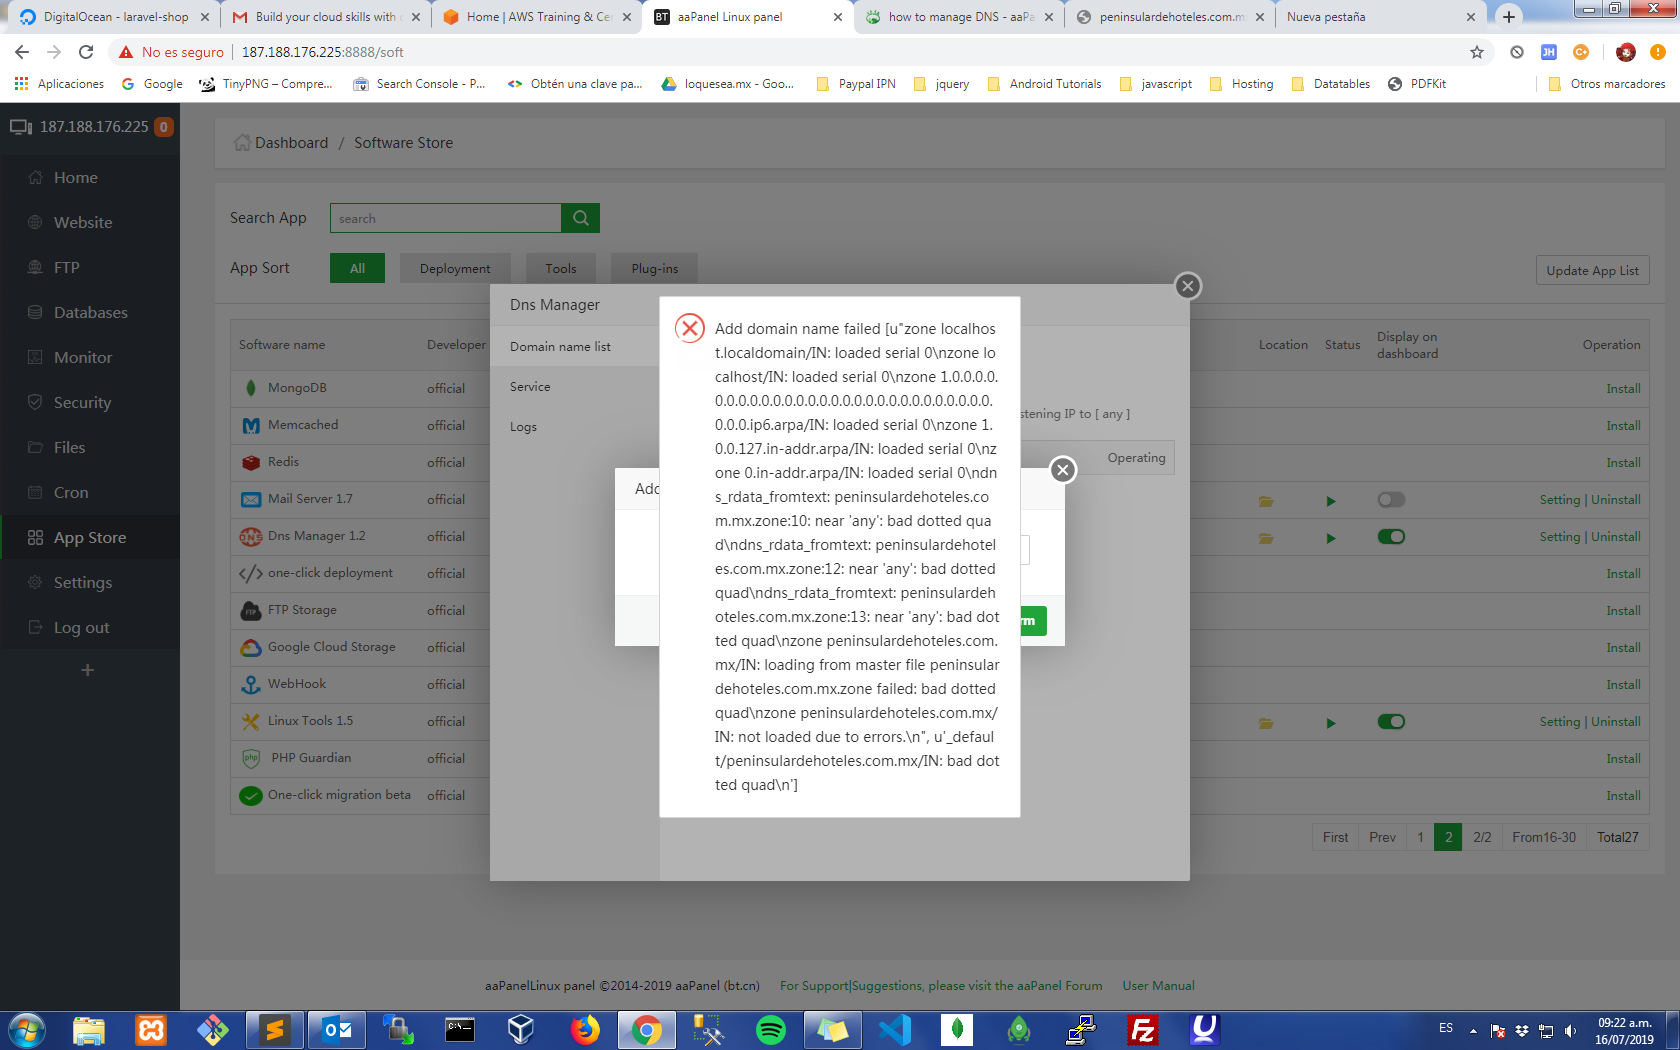Open the Mail Server folder icon
Screen dimensions: 1680x1050
coord(1265,500)
